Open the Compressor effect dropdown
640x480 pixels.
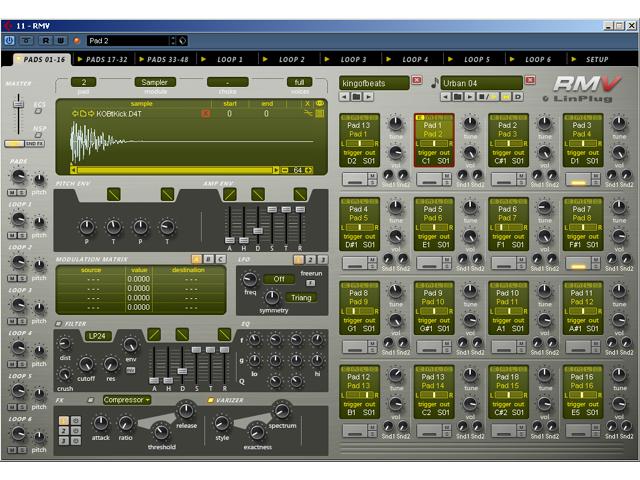tap(126, 400)
